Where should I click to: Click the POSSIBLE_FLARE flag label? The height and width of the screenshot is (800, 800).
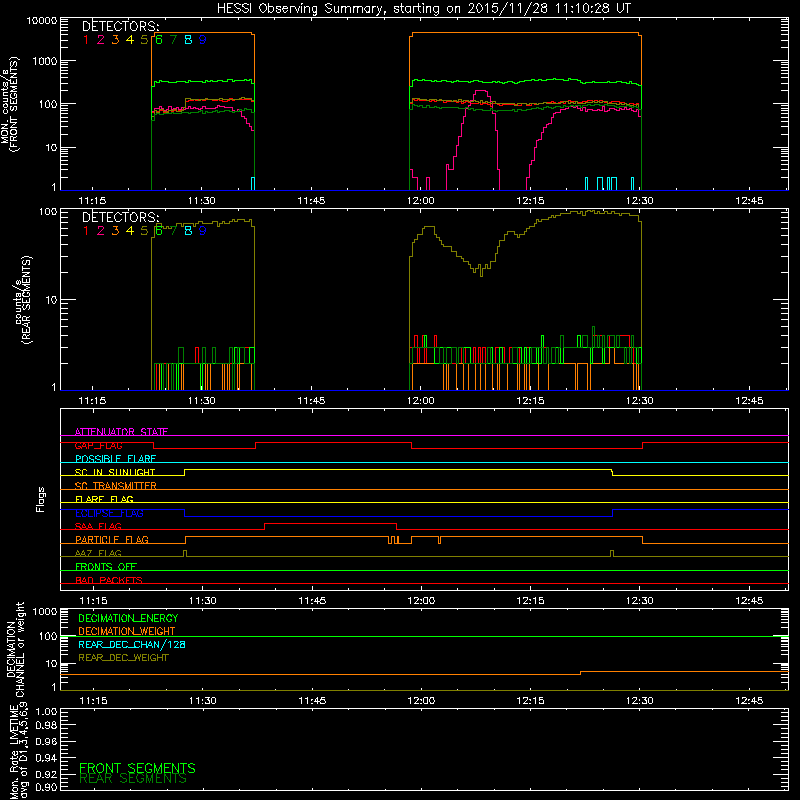115,459
